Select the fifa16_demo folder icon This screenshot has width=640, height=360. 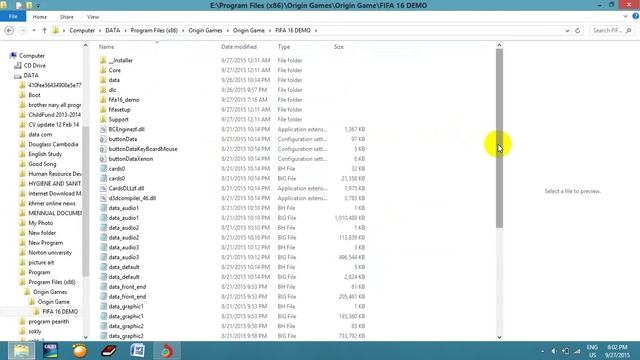pos(103,100)
